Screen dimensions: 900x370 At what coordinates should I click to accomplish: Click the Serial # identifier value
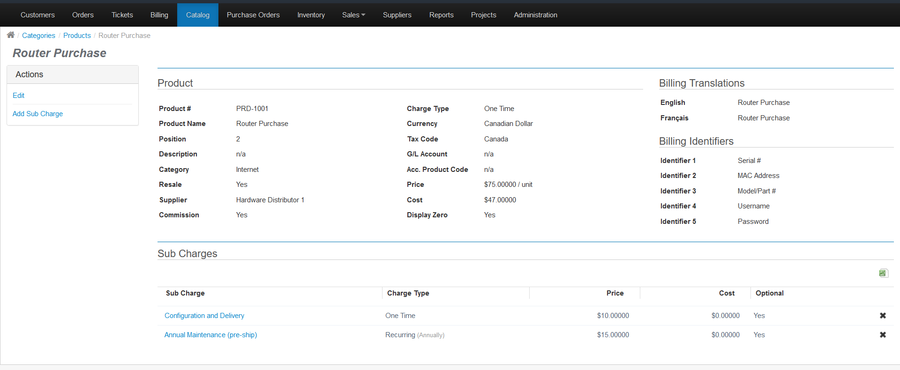pyautogui.click(x=749, y=161)
